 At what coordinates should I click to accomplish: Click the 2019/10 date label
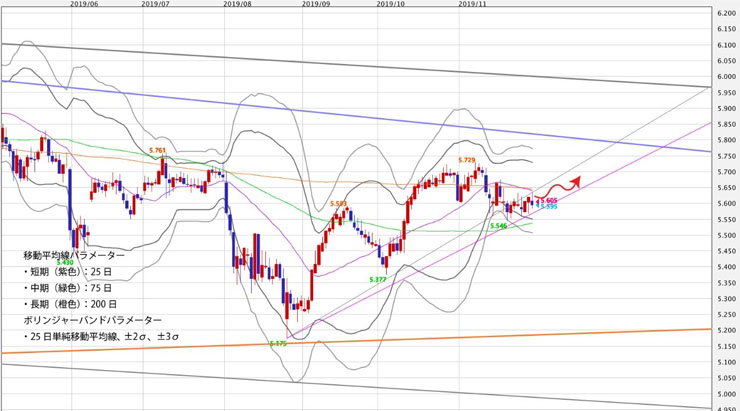click(391, 4)
